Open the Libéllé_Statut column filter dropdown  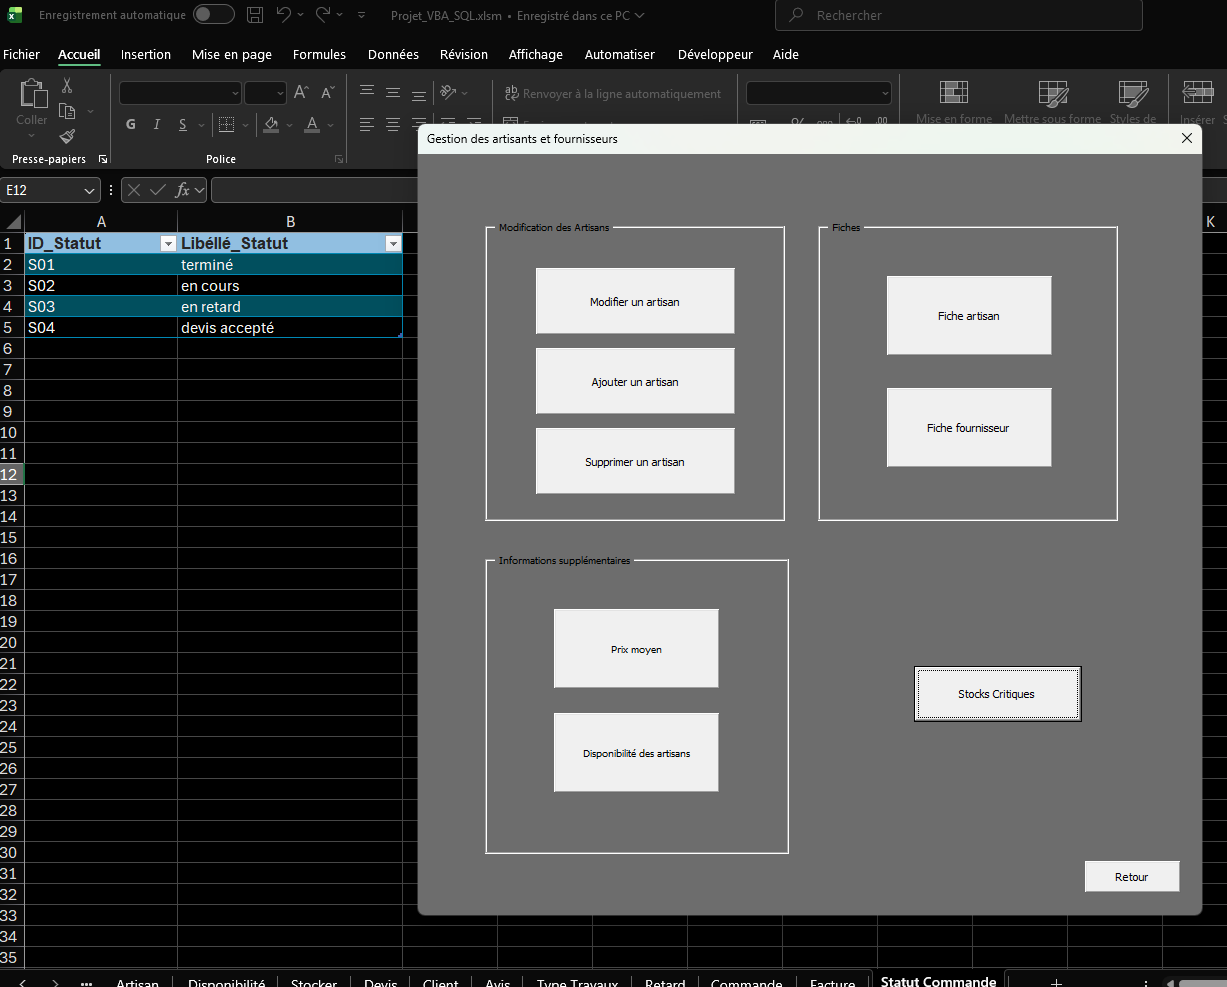coord(393,244)
